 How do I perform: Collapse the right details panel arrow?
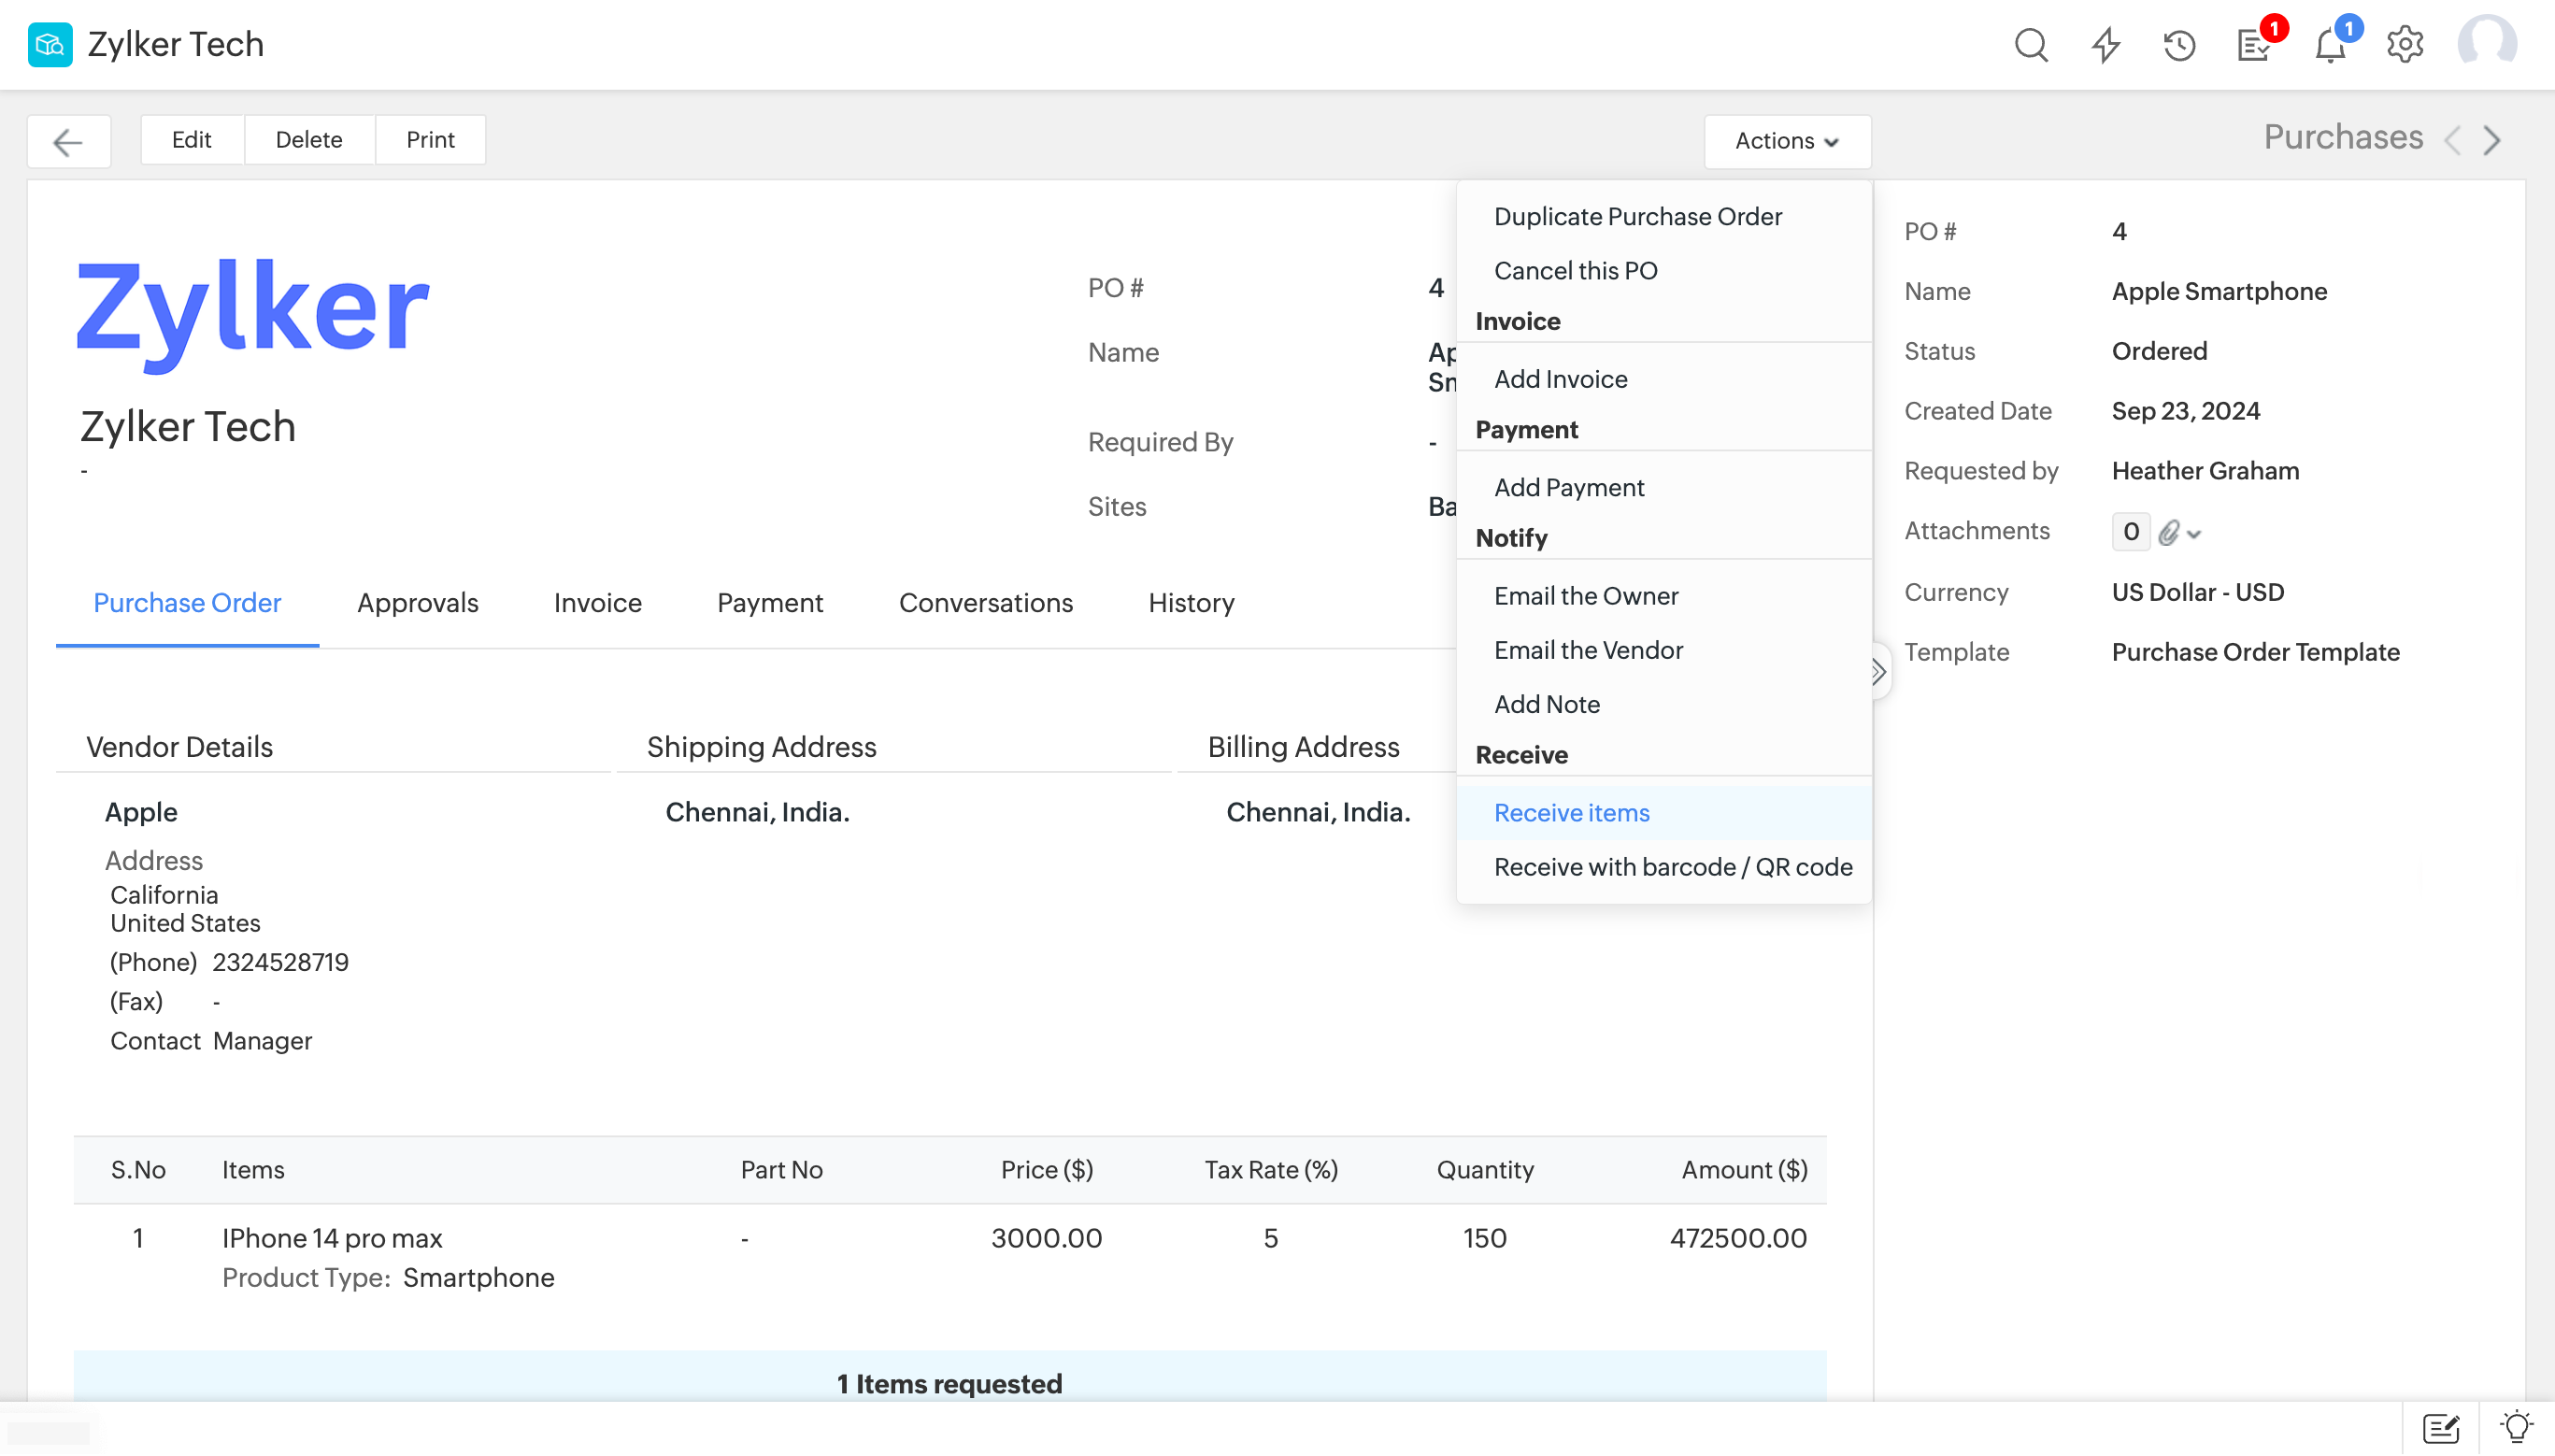(1879, 671)
